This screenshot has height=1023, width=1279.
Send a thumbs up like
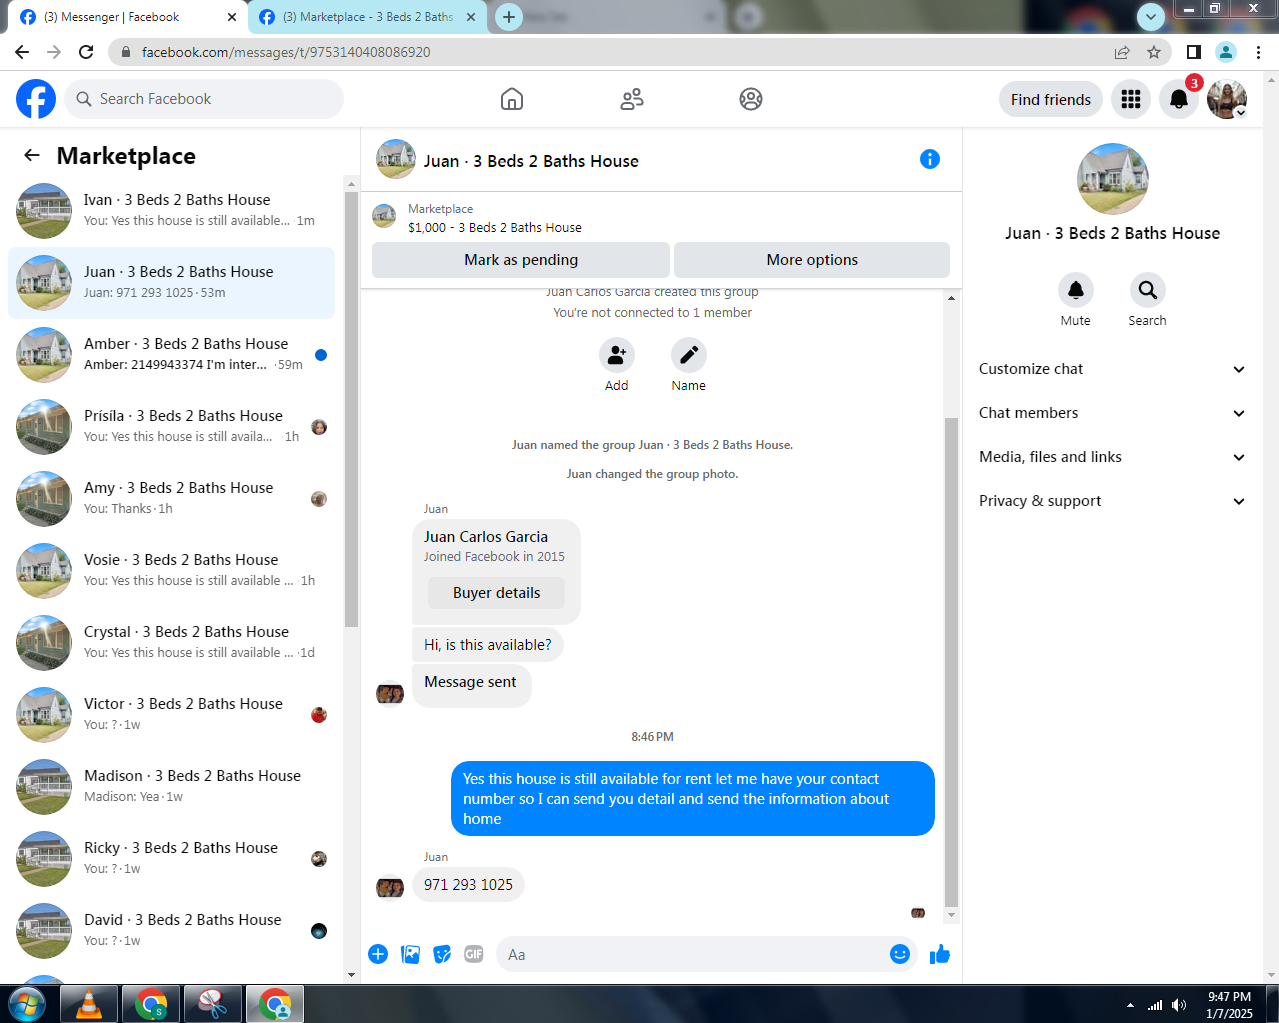pos(940,954)
